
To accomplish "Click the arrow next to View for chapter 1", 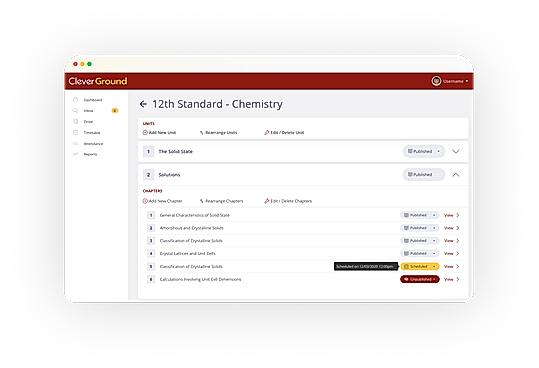I will [458, 215].
